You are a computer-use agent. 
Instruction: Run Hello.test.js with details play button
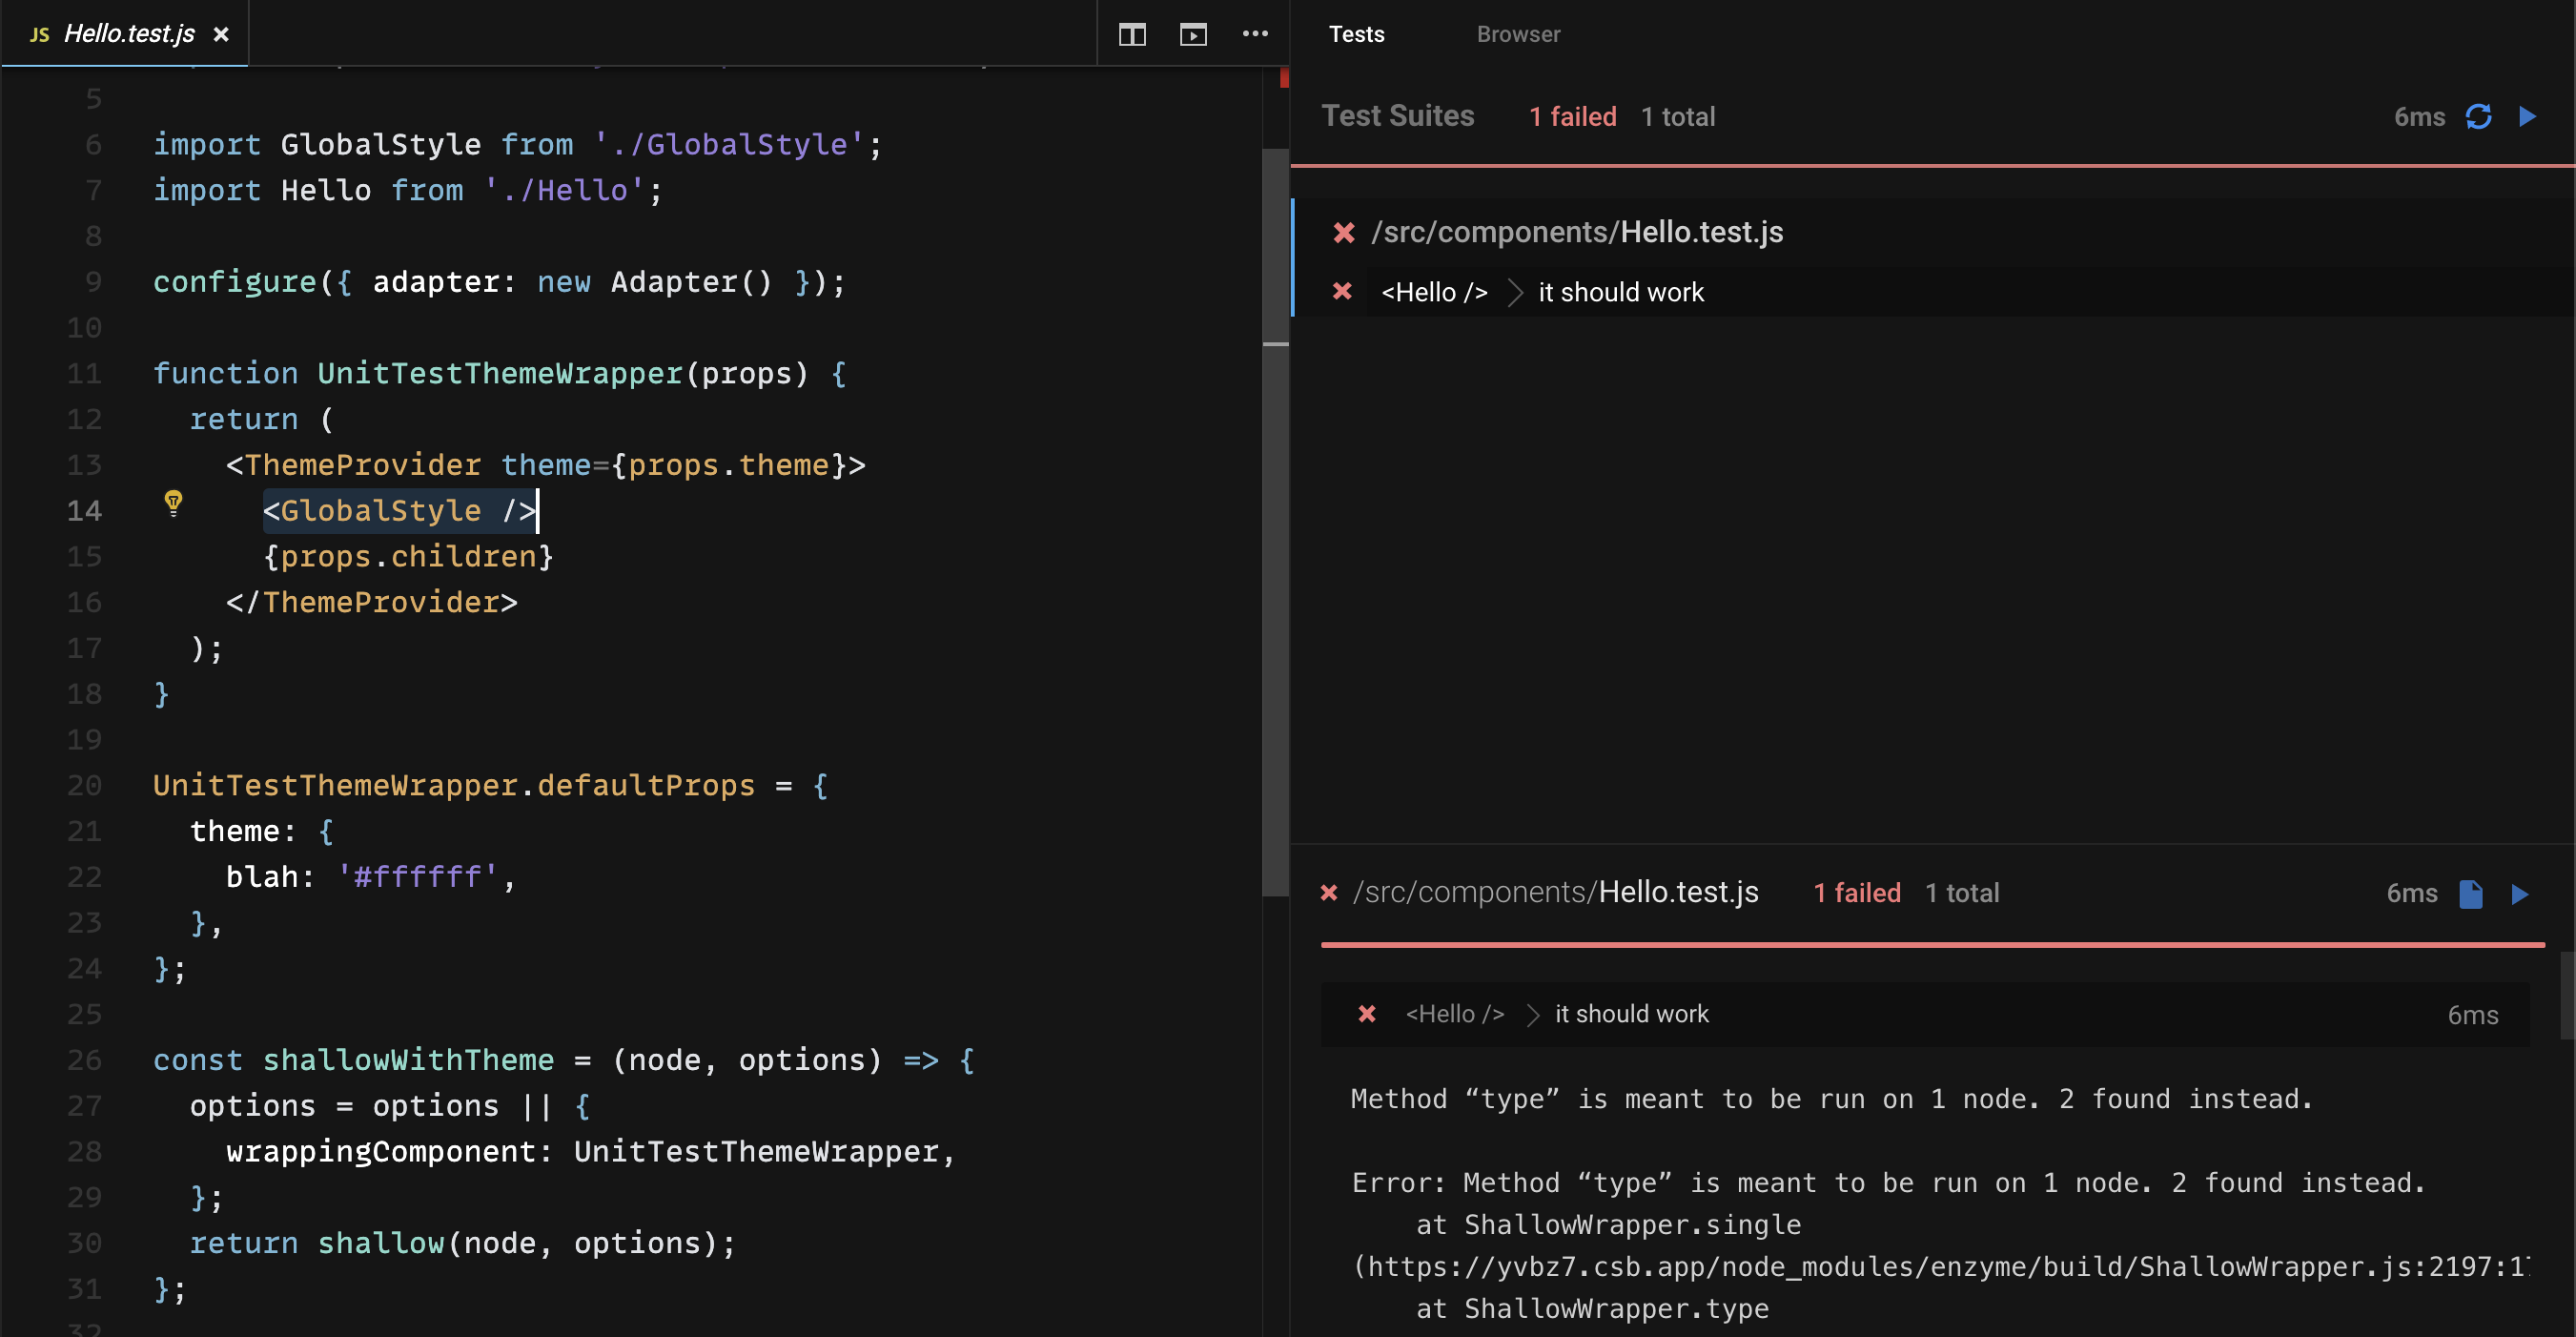pyautogui.click(x=2519, y=893)
